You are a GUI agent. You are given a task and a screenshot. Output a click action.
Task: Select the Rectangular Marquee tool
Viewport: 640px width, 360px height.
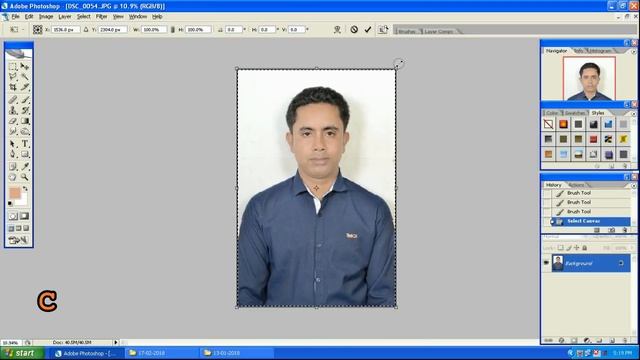[13, 66]
